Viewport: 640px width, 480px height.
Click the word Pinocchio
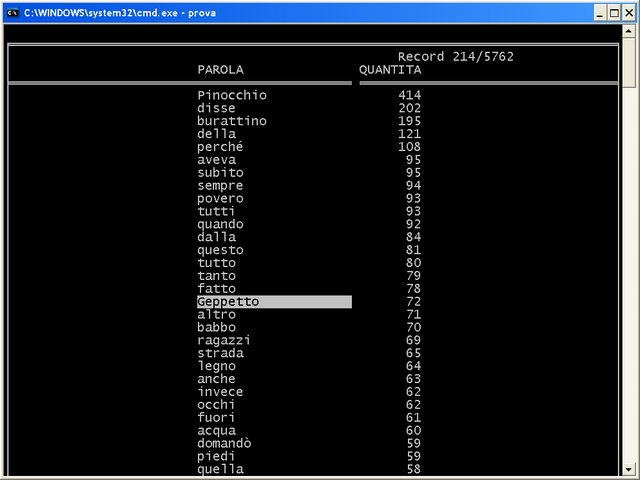pos(232,95)
